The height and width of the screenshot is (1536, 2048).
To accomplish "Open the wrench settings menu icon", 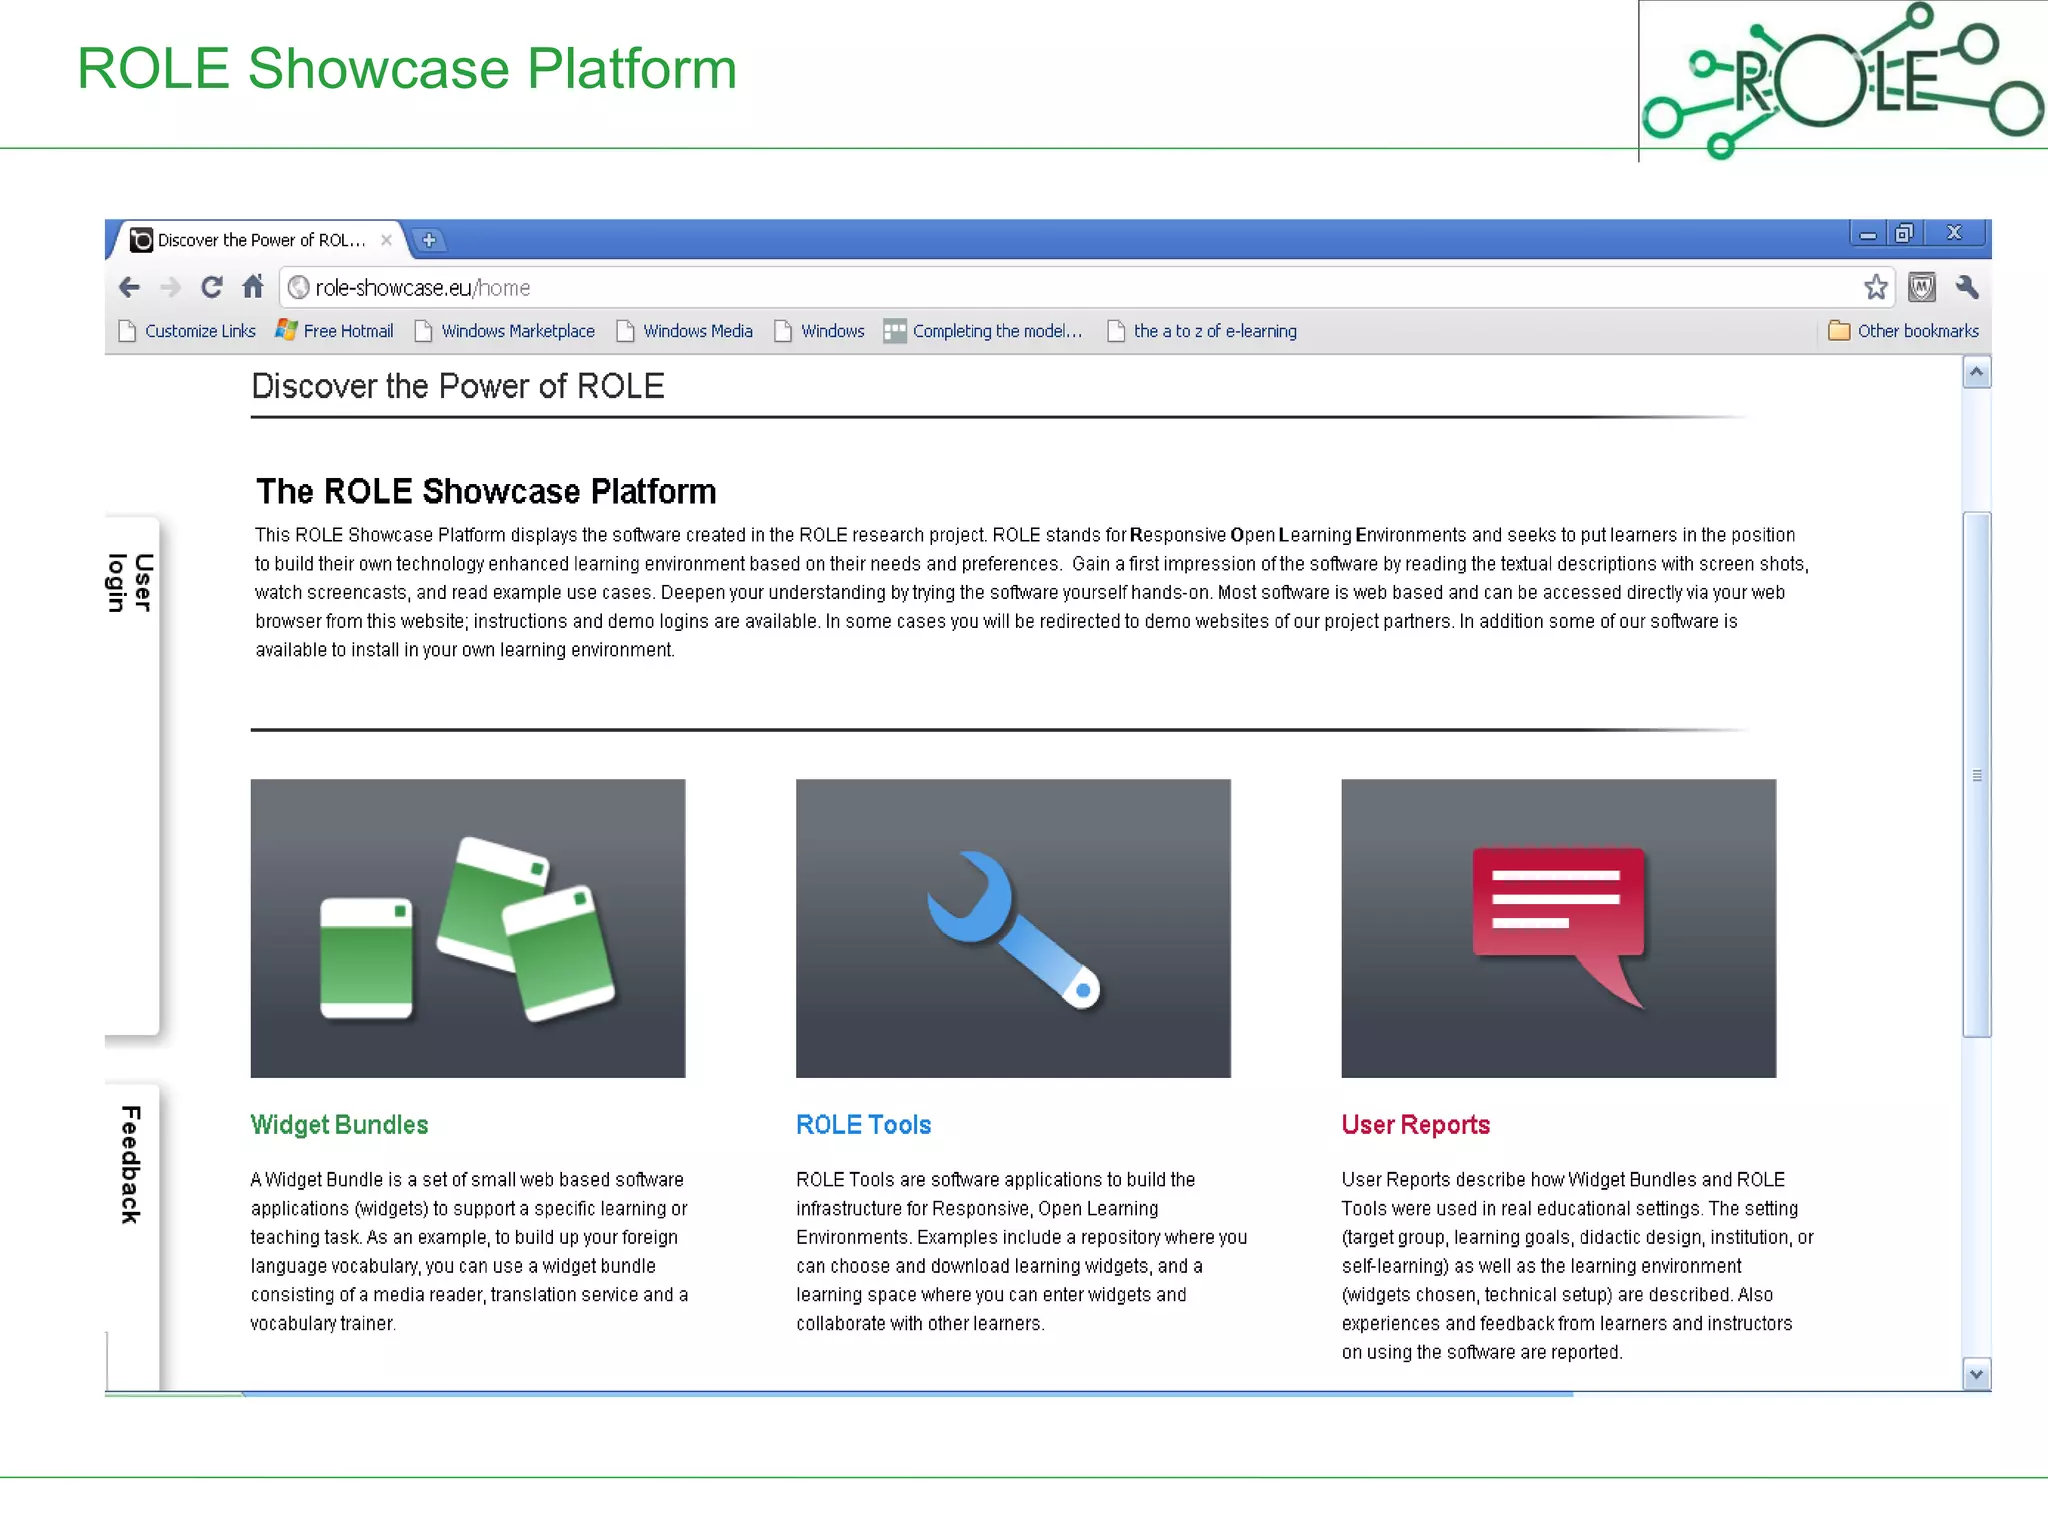I will click(1967, 288).
